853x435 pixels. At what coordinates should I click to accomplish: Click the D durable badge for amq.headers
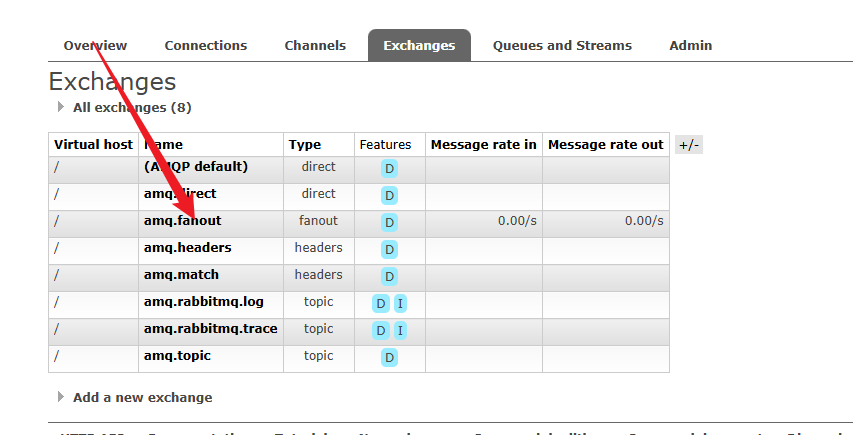pyautogui.click(x=390, y=250)
